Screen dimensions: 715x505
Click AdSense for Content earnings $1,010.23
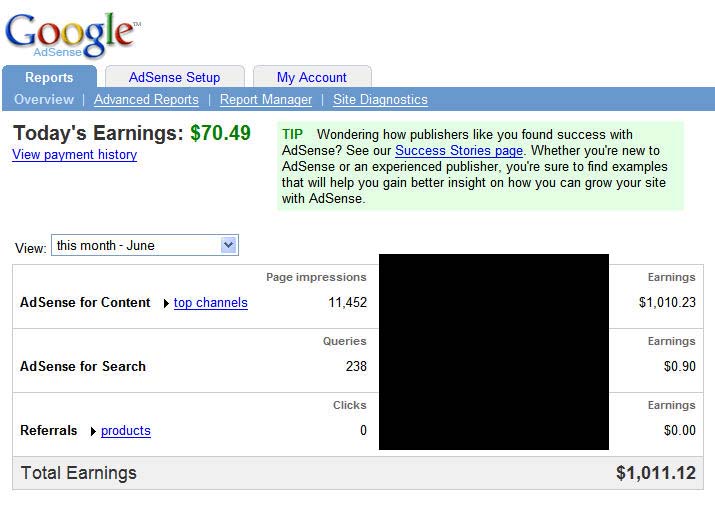pos(667,302)
